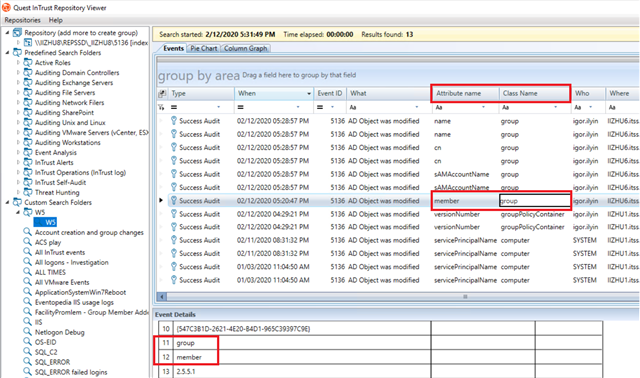Sort by the What column header

click(389, 93)
